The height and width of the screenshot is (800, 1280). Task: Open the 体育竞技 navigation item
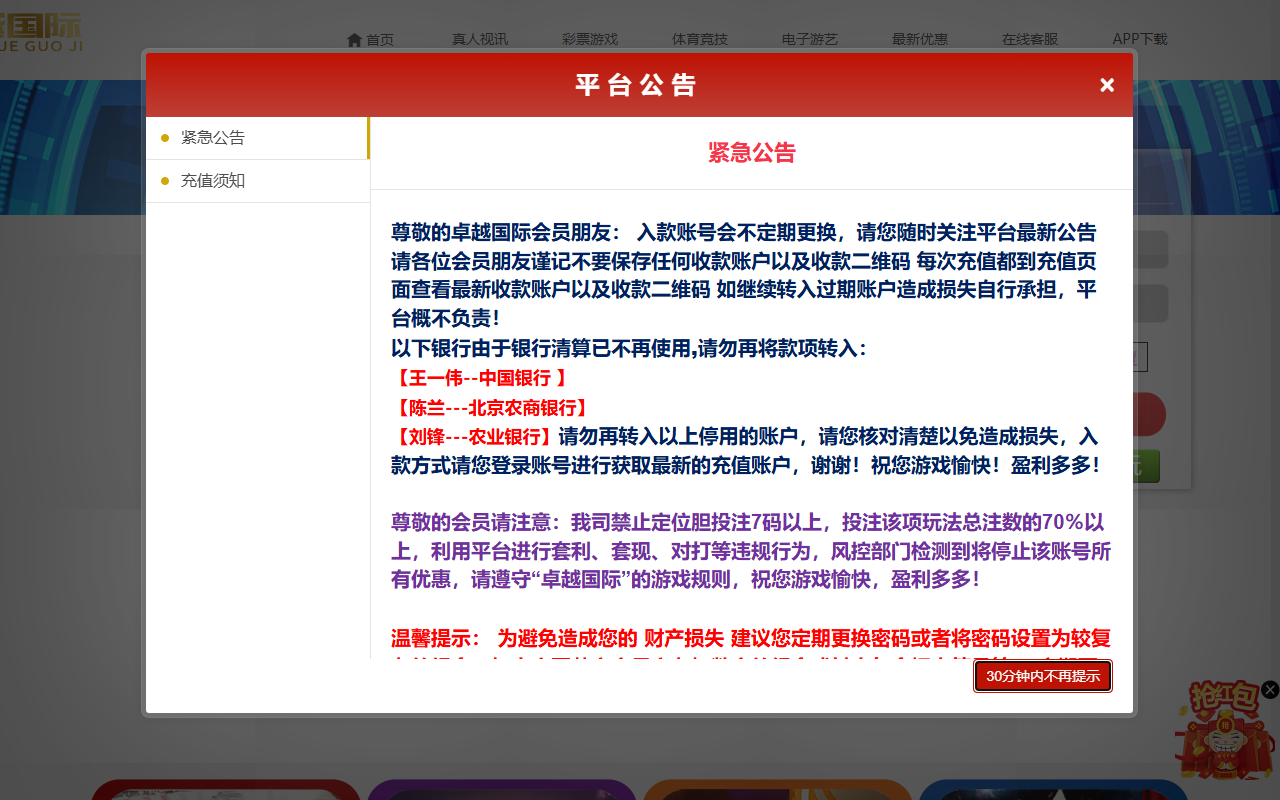700,40
